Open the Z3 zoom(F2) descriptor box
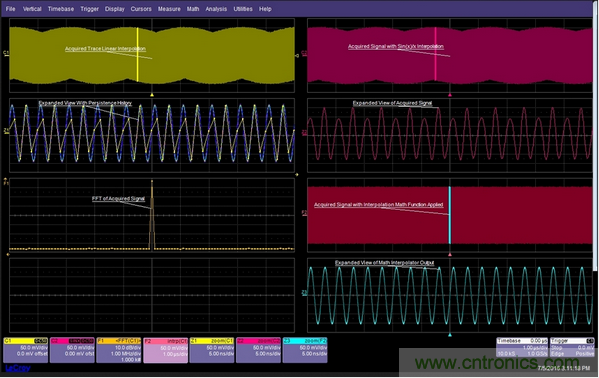This screenshot has width=599, height=378. pyautogui.click(x=305, y=350)
